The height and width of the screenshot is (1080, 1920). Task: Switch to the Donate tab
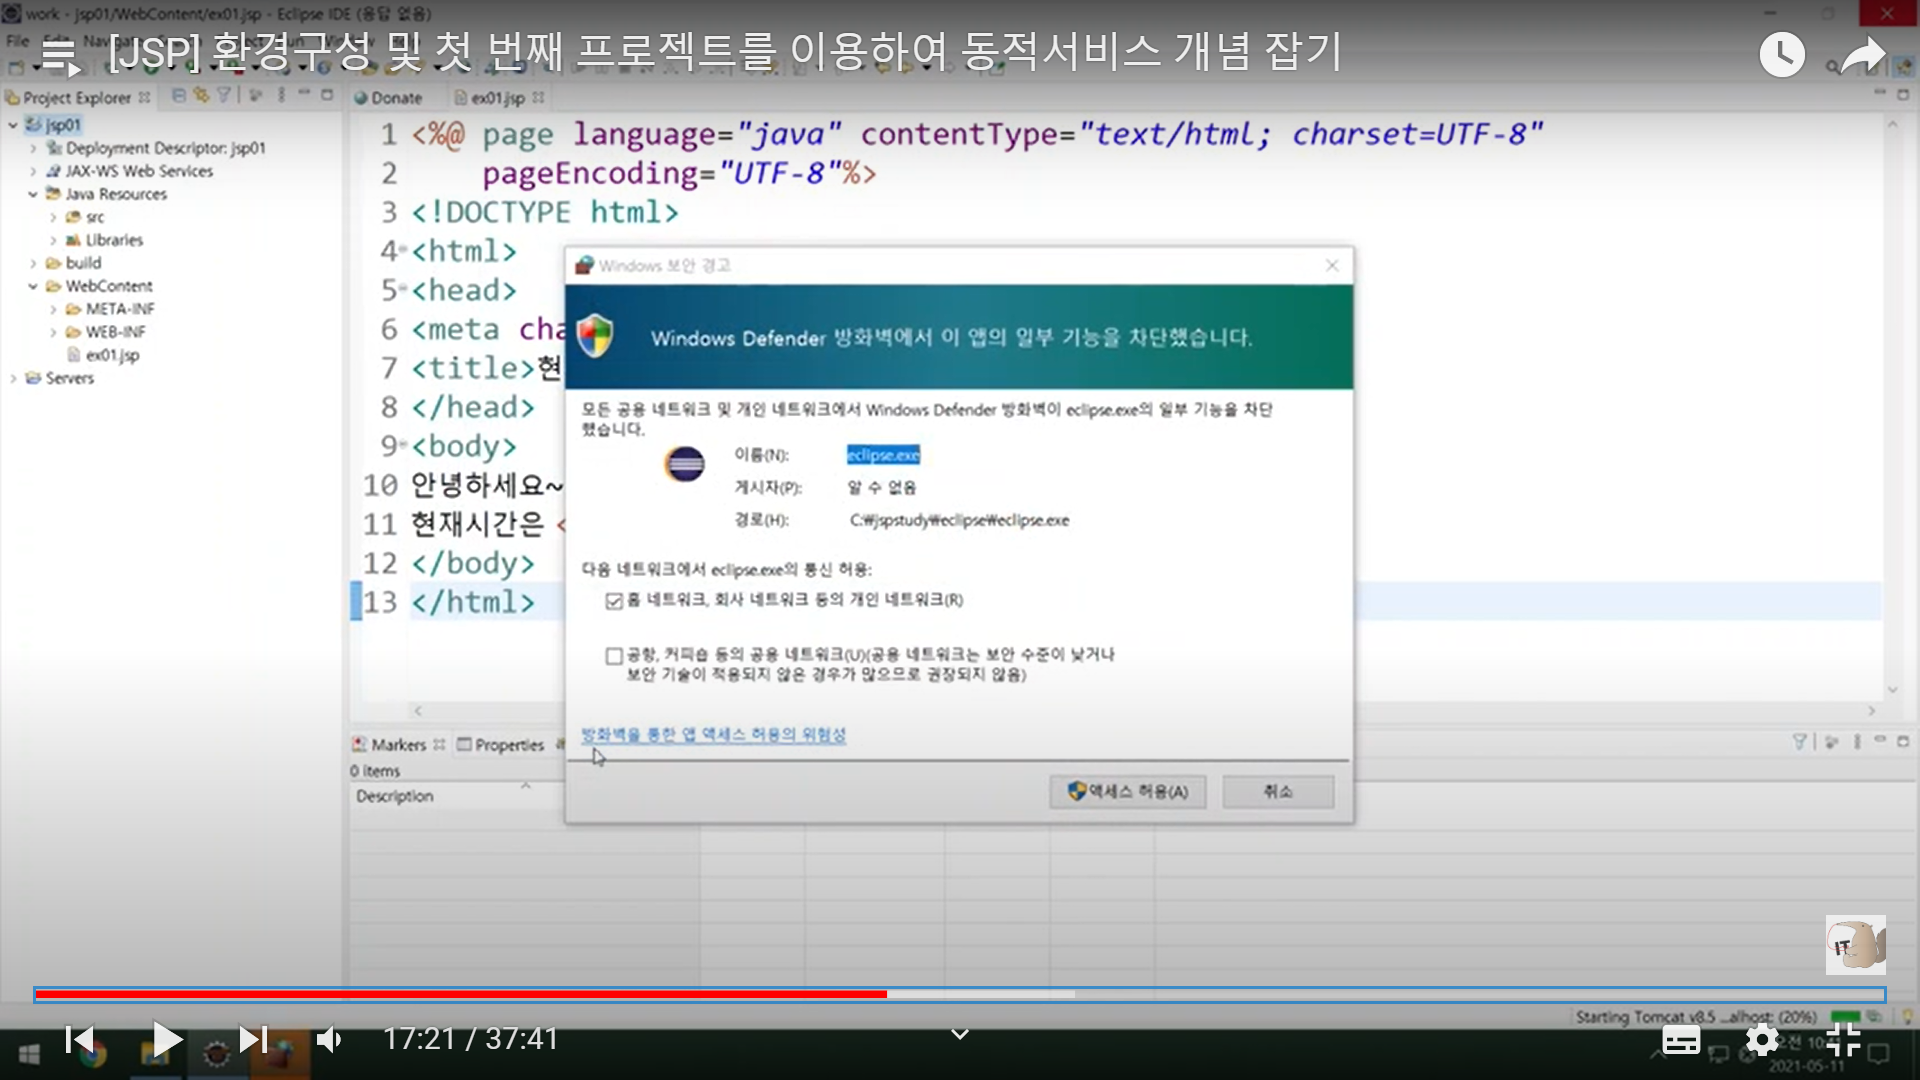[x=388, y=98]
